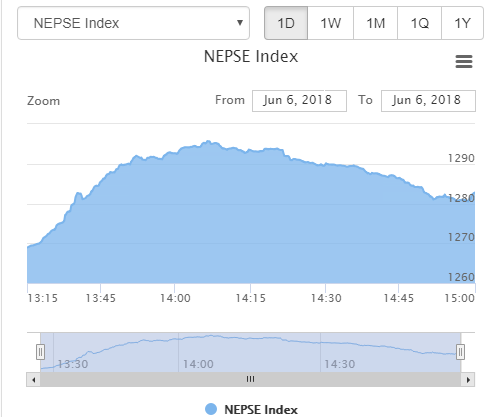Open the chart hamburger context menu

tap(464, 62)
